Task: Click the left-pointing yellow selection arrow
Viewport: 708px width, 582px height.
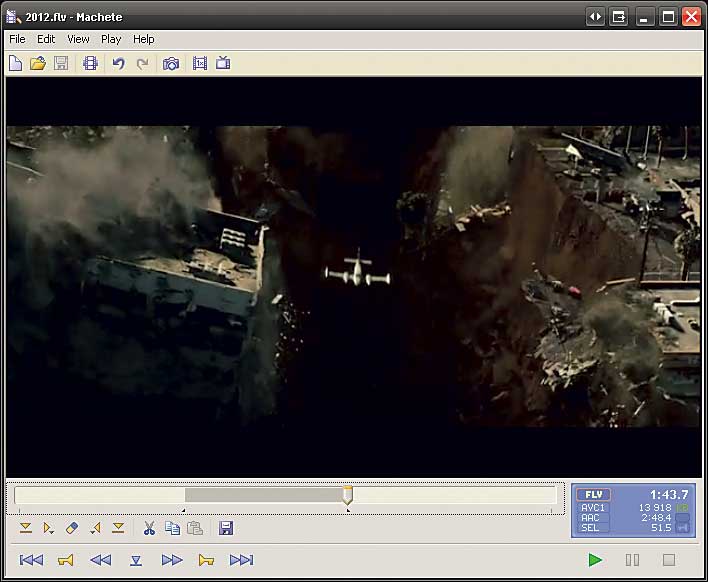Action: [x=95, y=528]
